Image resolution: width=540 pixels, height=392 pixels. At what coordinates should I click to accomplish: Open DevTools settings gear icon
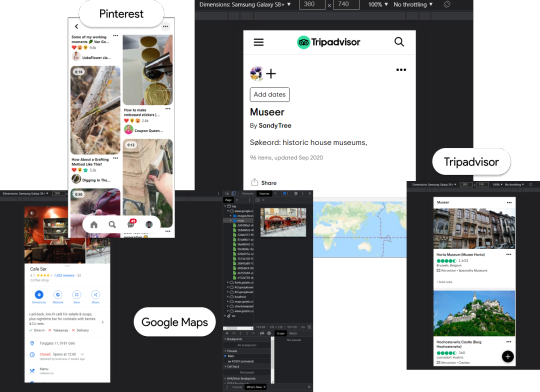[x=295, y=194]
